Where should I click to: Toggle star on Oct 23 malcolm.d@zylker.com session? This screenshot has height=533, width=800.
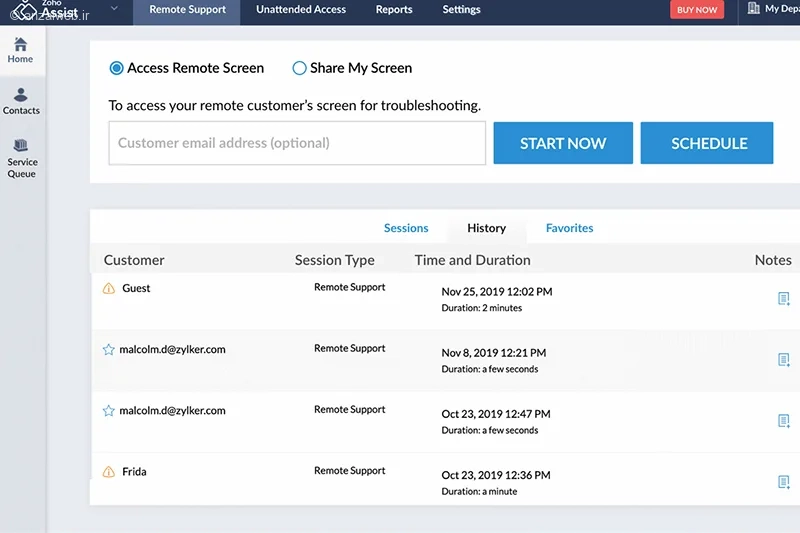click(x=109, y=411)
